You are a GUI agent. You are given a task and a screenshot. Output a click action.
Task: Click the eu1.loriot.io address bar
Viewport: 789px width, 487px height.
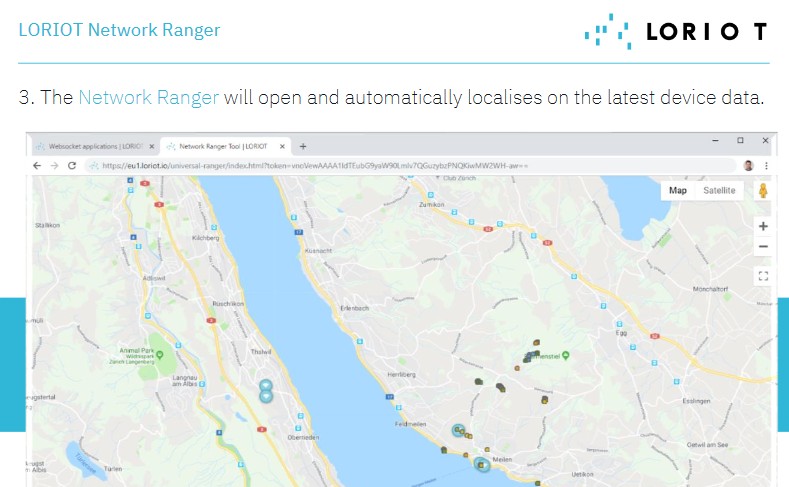pos(410,166)
